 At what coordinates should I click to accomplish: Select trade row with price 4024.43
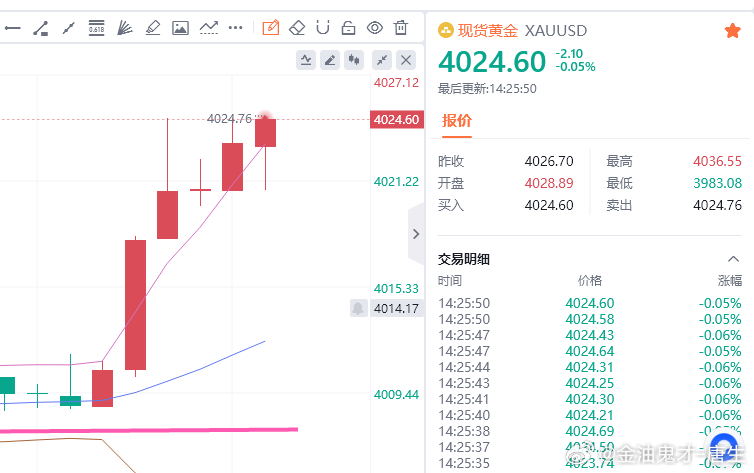point(590,335)
